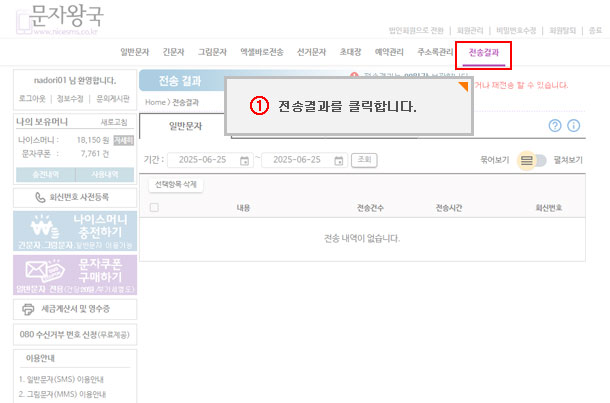Image resolution: width=610 pixels, height=403 pixels.
Task: Click the 선택항목 삭제 button
Action: point(175,185)
